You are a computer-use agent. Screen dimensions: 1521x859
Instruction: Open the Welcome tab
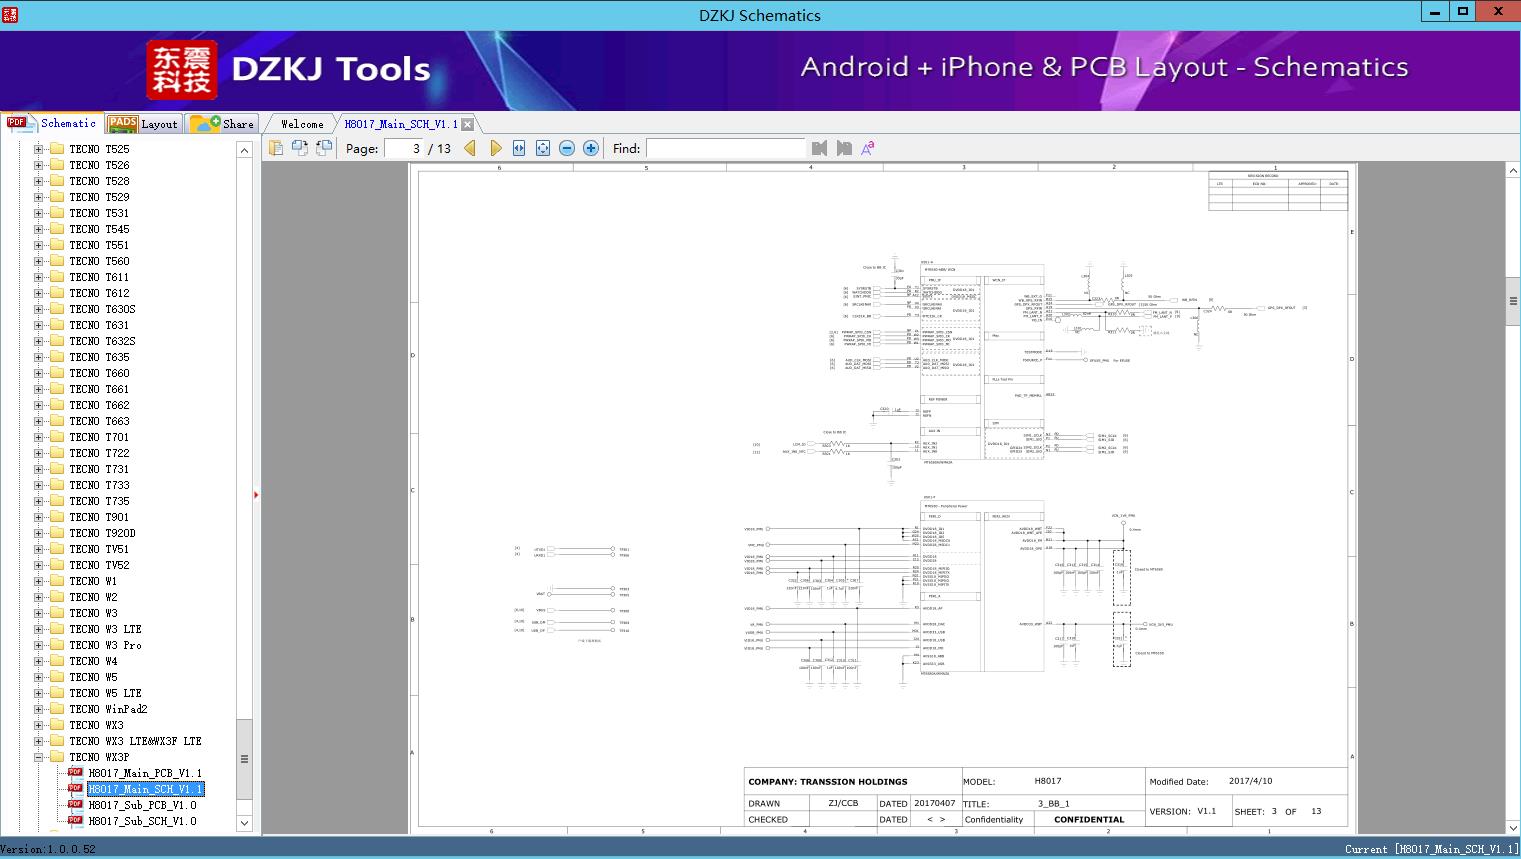pos(302,124)
